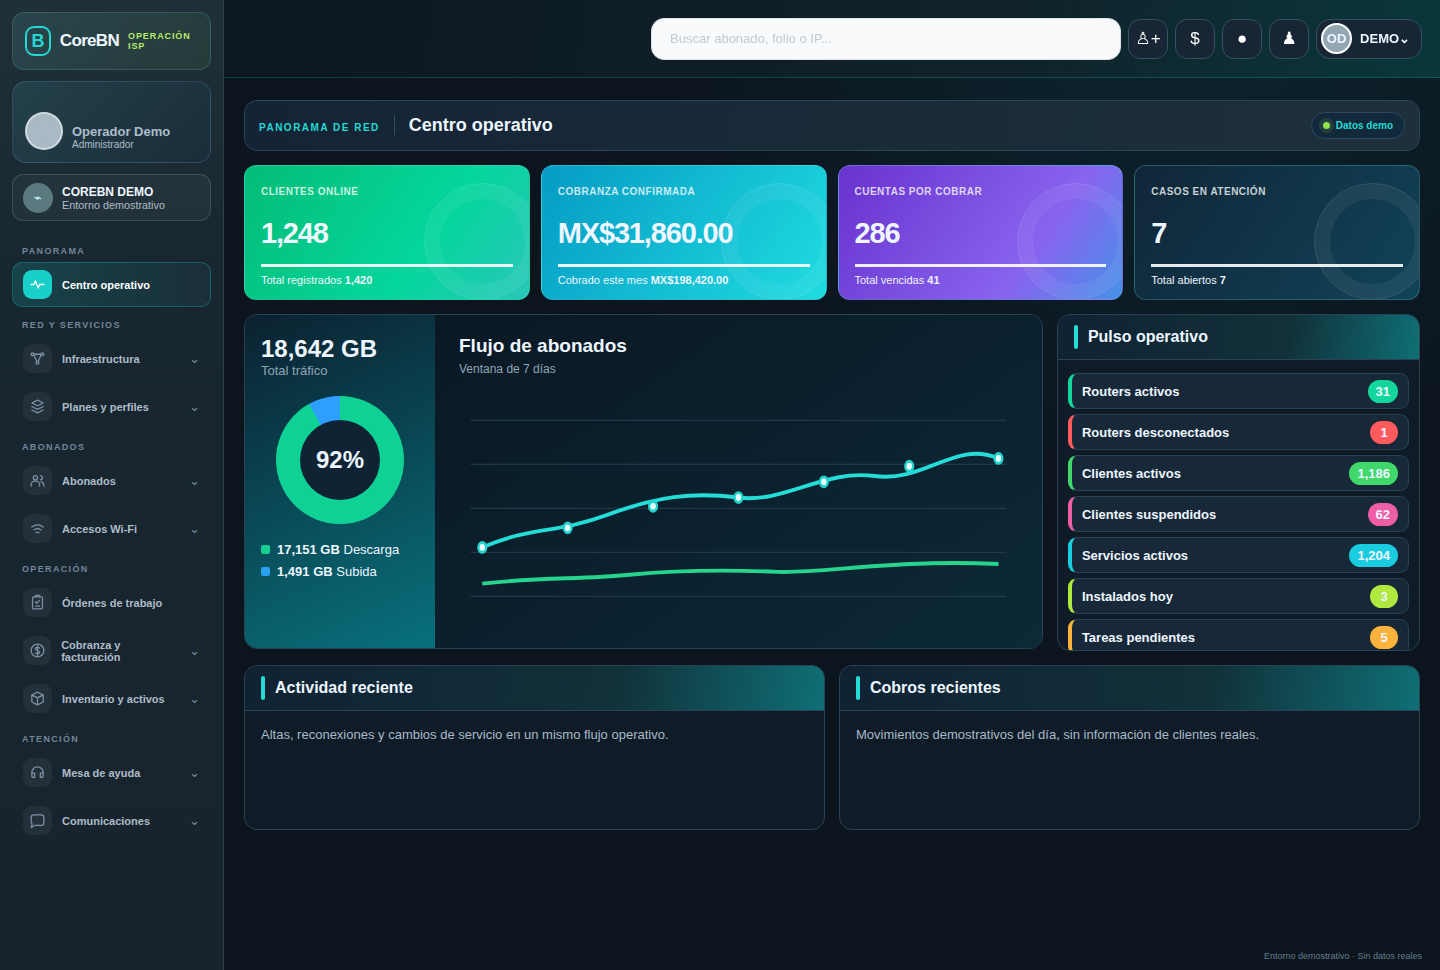
Task: Click the Mesa de ayuda headset icon
Action: tap(37, 773)
